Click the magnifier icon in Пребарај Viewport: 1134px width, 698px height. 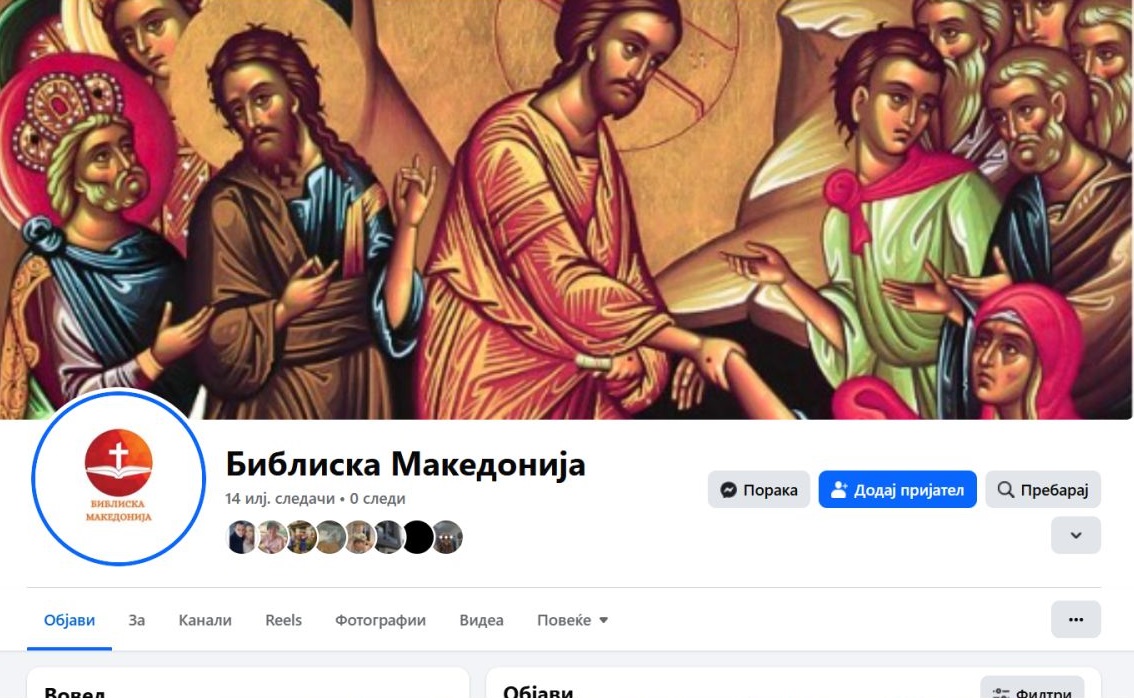pyautogui.click(x=1005, y=490)
